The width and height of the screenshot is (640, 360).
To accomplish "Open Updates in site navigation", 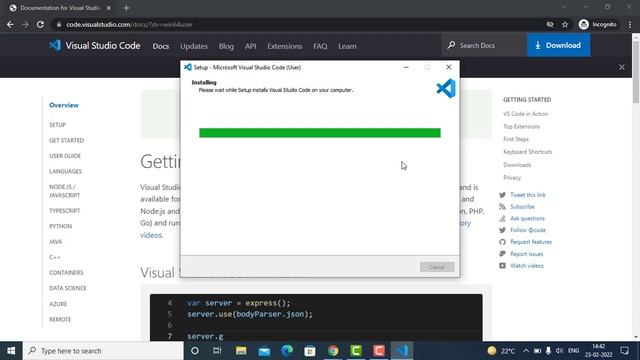I will 194,46.
